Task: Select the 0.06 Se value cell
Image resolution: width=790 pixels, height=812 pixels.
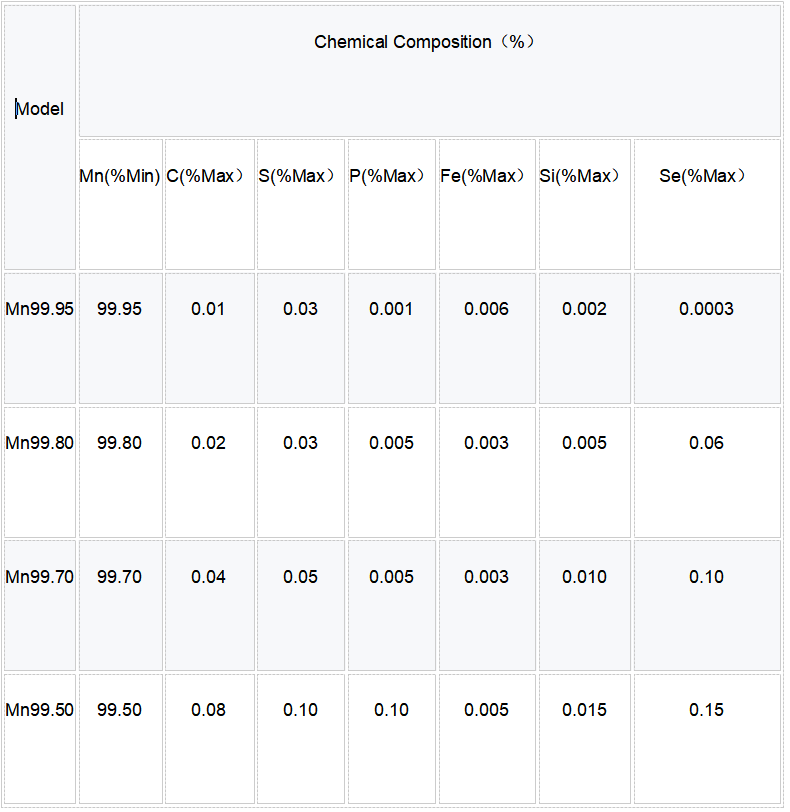Action: [706, 443]
